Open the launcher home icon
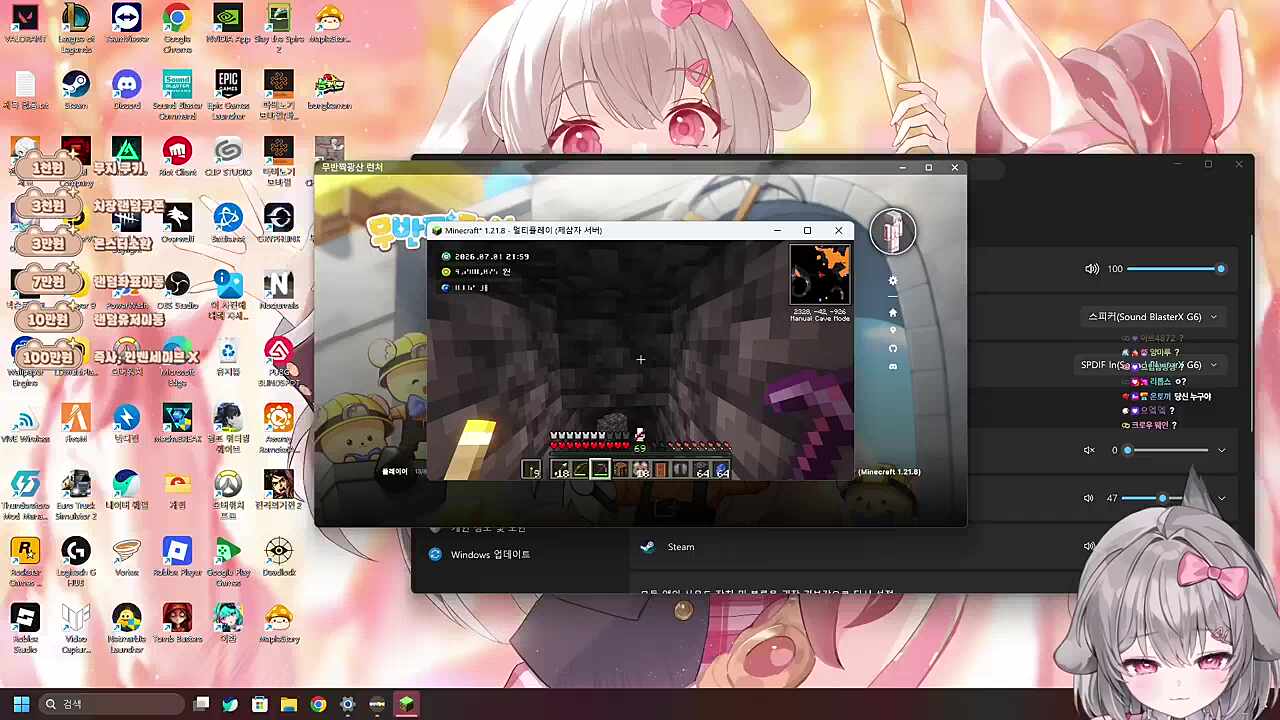Viewport: 1280px width, 720px height. (893, 313)
